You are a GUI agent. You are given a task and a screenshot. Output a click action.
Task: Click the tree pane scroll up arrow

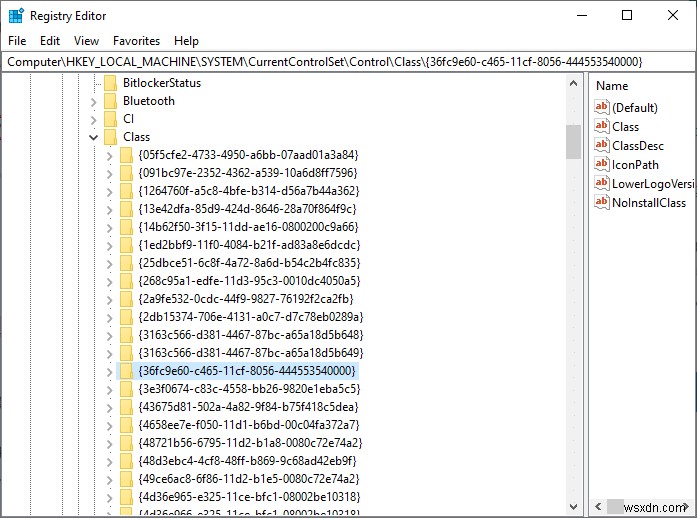click(x=573, y=84)
